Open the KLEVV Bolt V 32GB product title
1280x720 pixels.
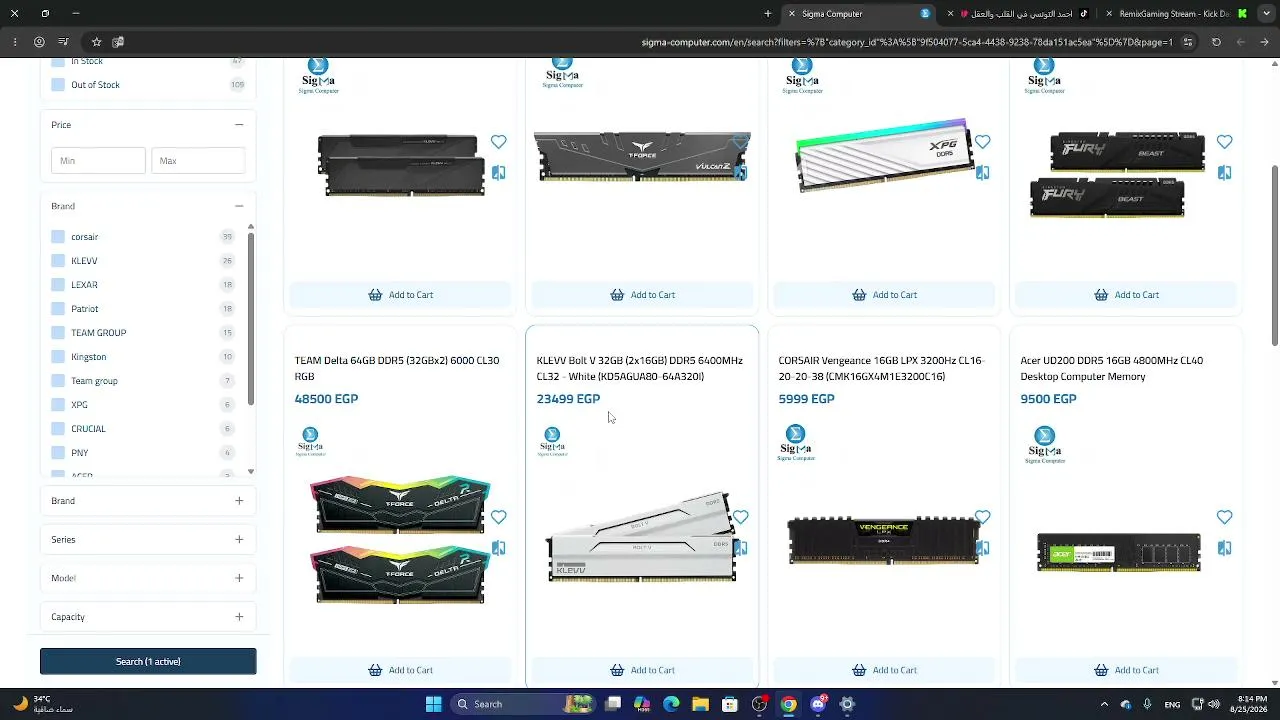(640, 368)
